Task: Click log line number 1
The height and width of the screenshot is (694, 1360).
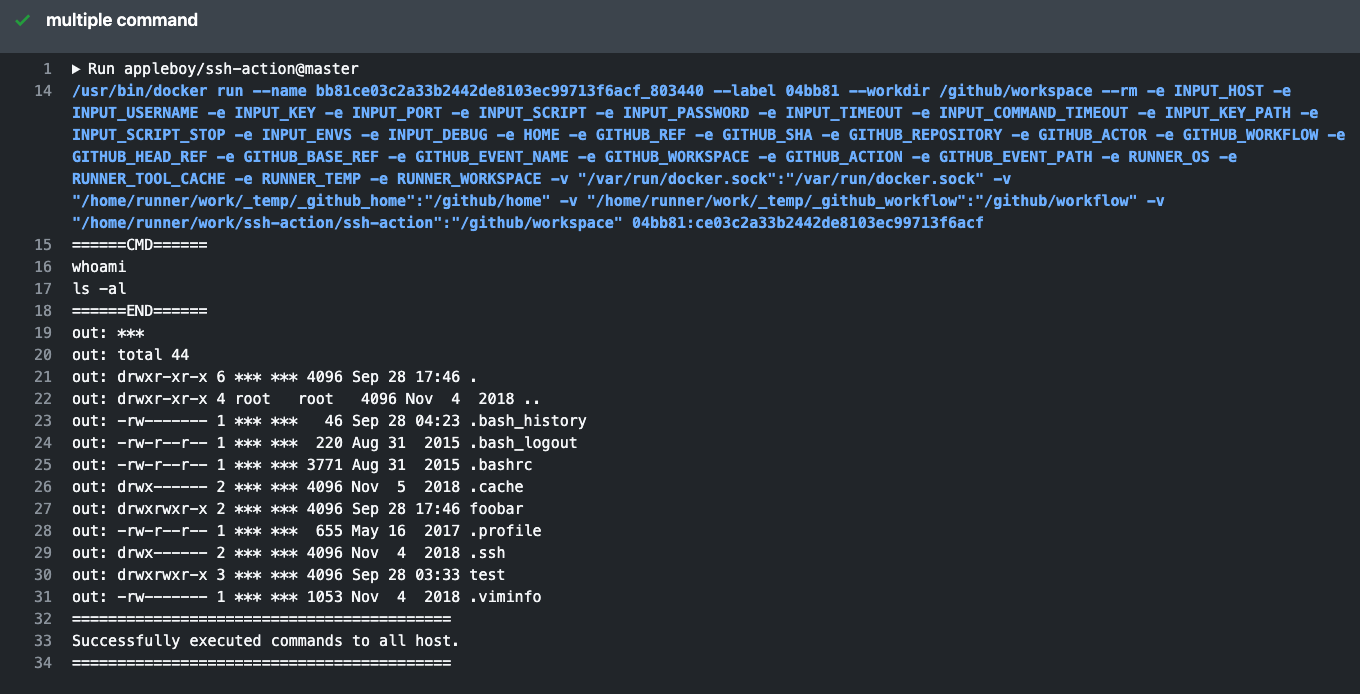Action: click(x=47, y=69)
